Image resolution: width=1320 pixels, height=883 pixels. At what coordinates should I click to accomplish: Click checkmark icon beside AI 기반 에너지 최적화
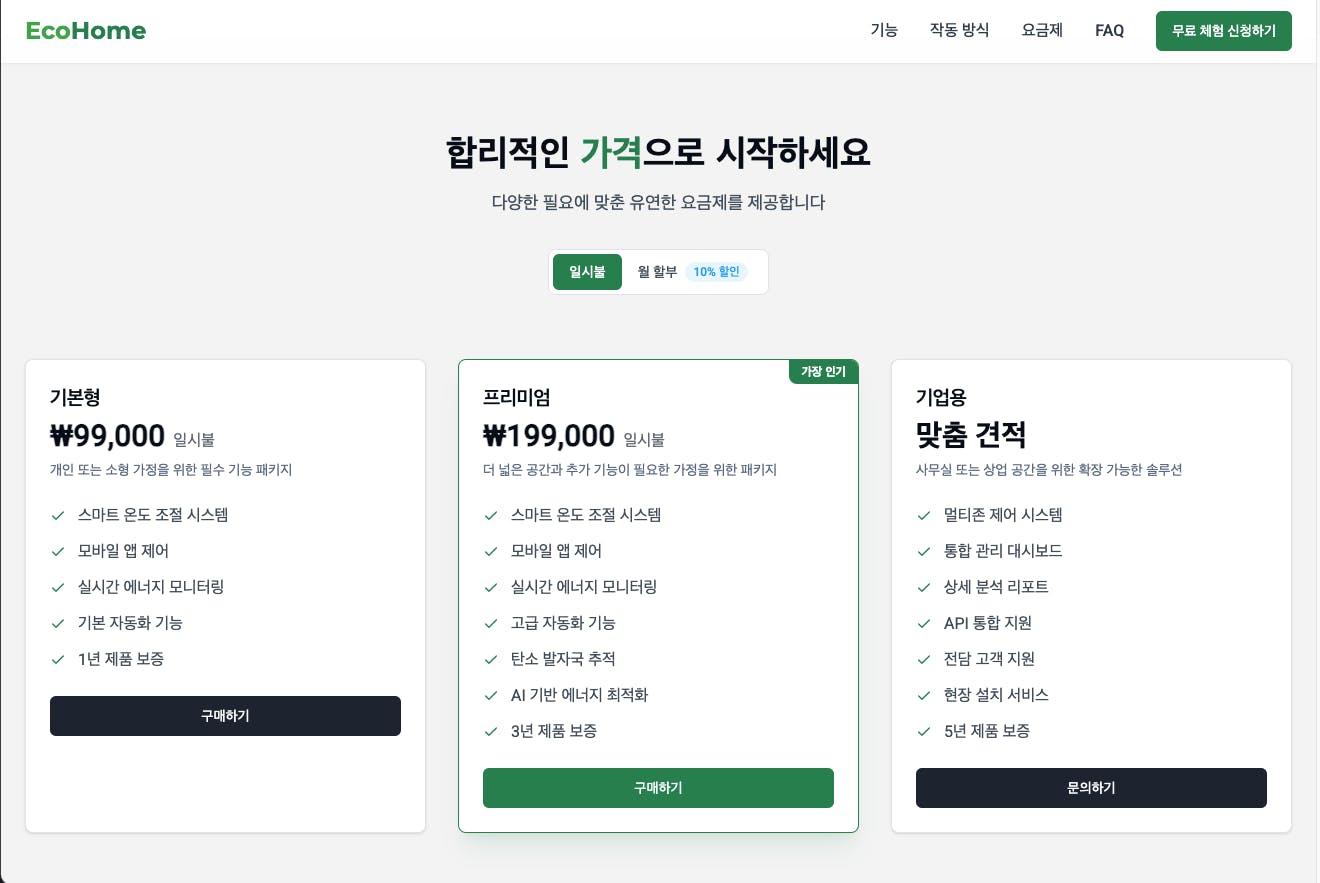pyautogui.click(x=491, y=696)
